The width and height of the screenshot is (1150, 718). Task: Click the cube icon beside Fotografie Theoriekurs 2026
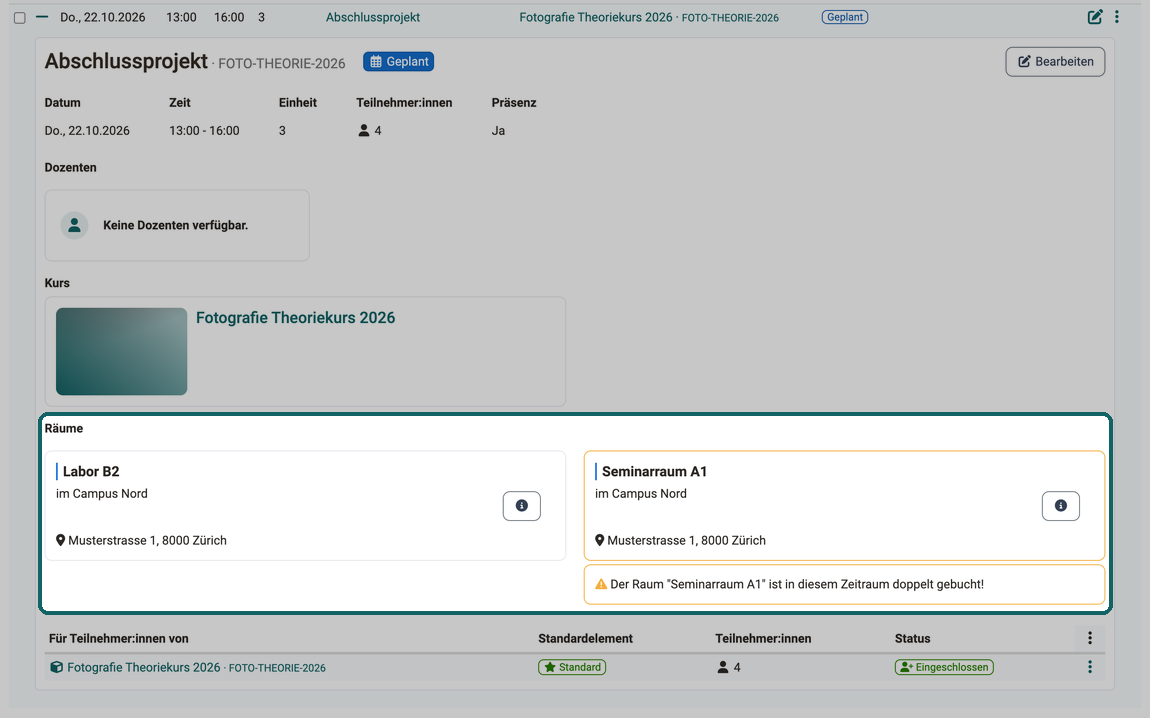[56, 667]
